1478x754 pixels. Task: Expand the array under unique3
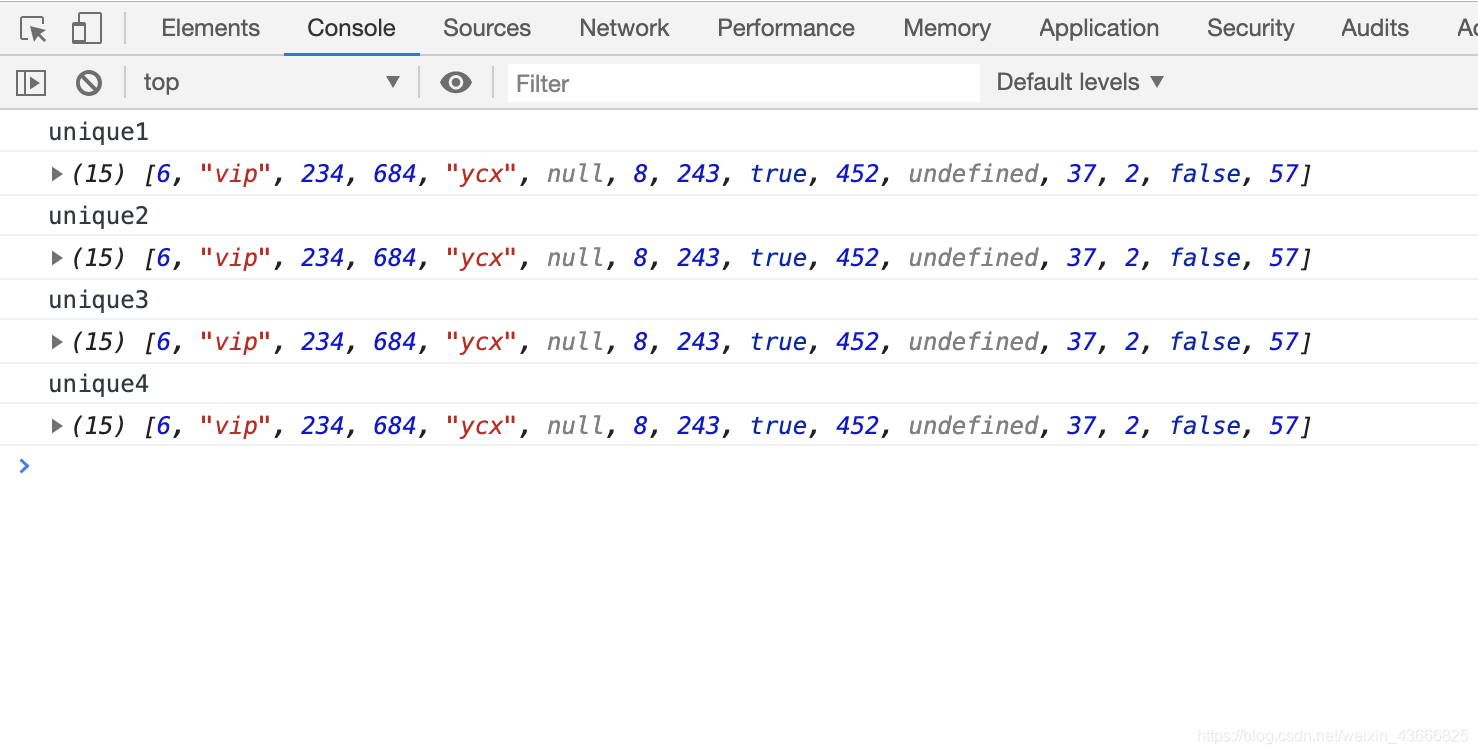click(x=57, y=342)
